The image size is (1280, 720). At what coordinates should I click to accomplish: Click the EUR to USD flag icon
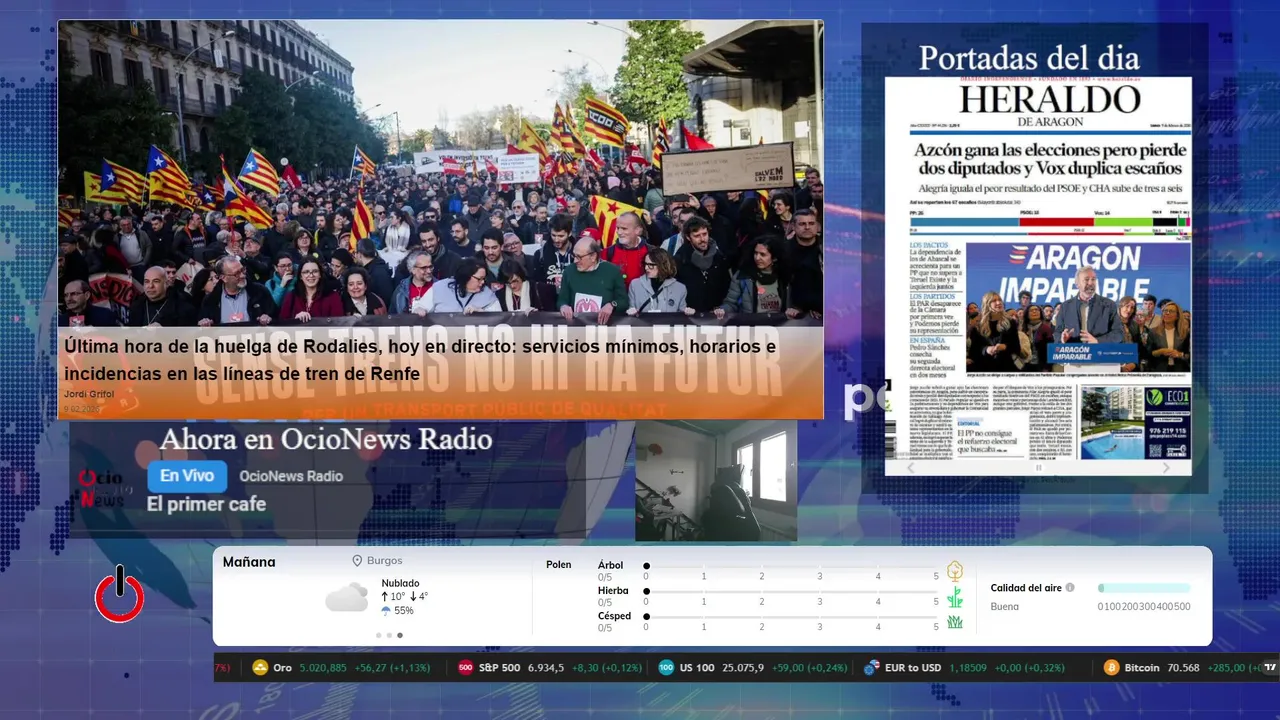click(x=872, y=667)
